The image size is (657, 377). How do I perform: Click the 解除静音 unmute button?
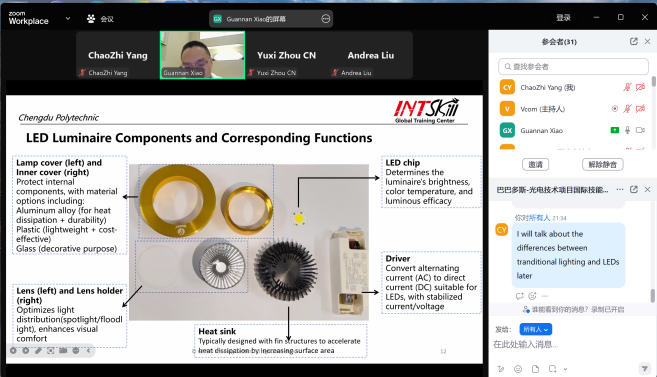[603, 165]
